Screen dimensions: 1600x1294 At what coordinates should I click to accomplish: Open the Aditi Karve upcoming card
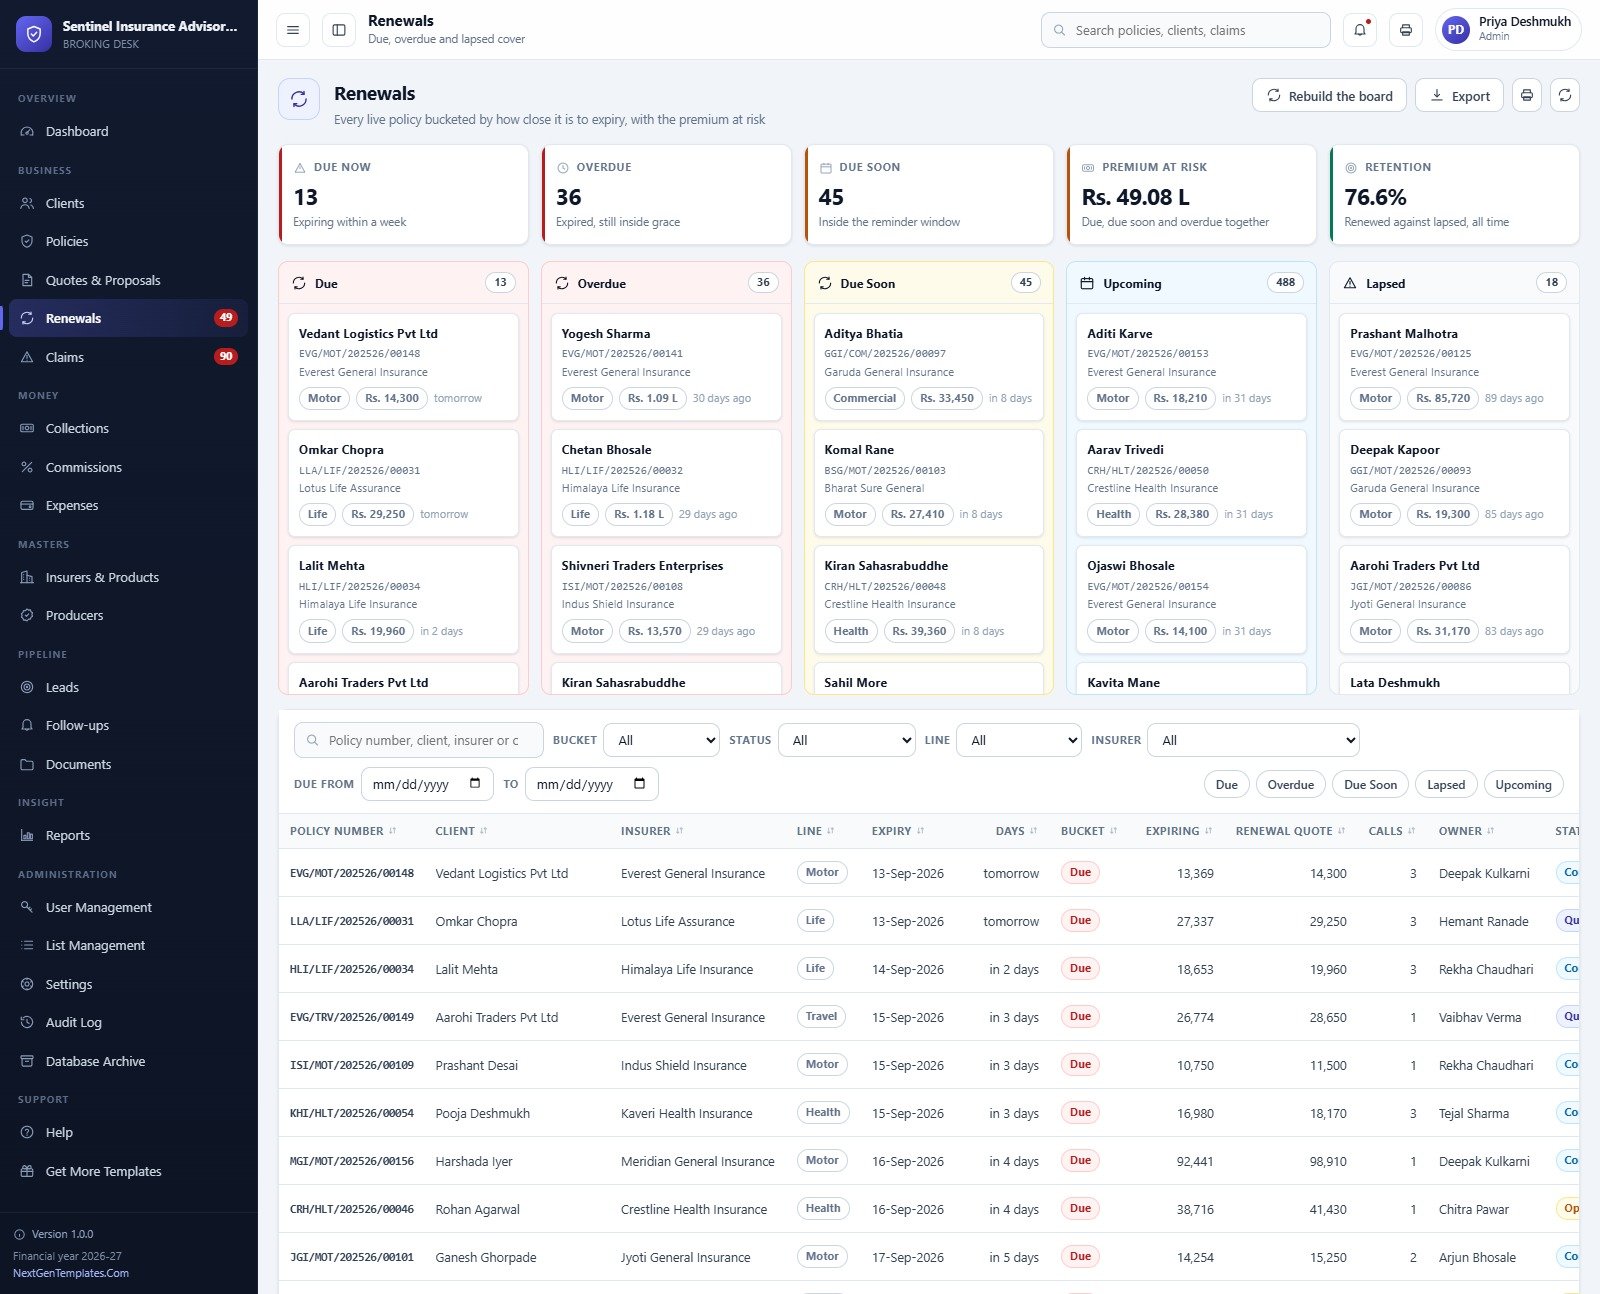(x=1192, y=367)
